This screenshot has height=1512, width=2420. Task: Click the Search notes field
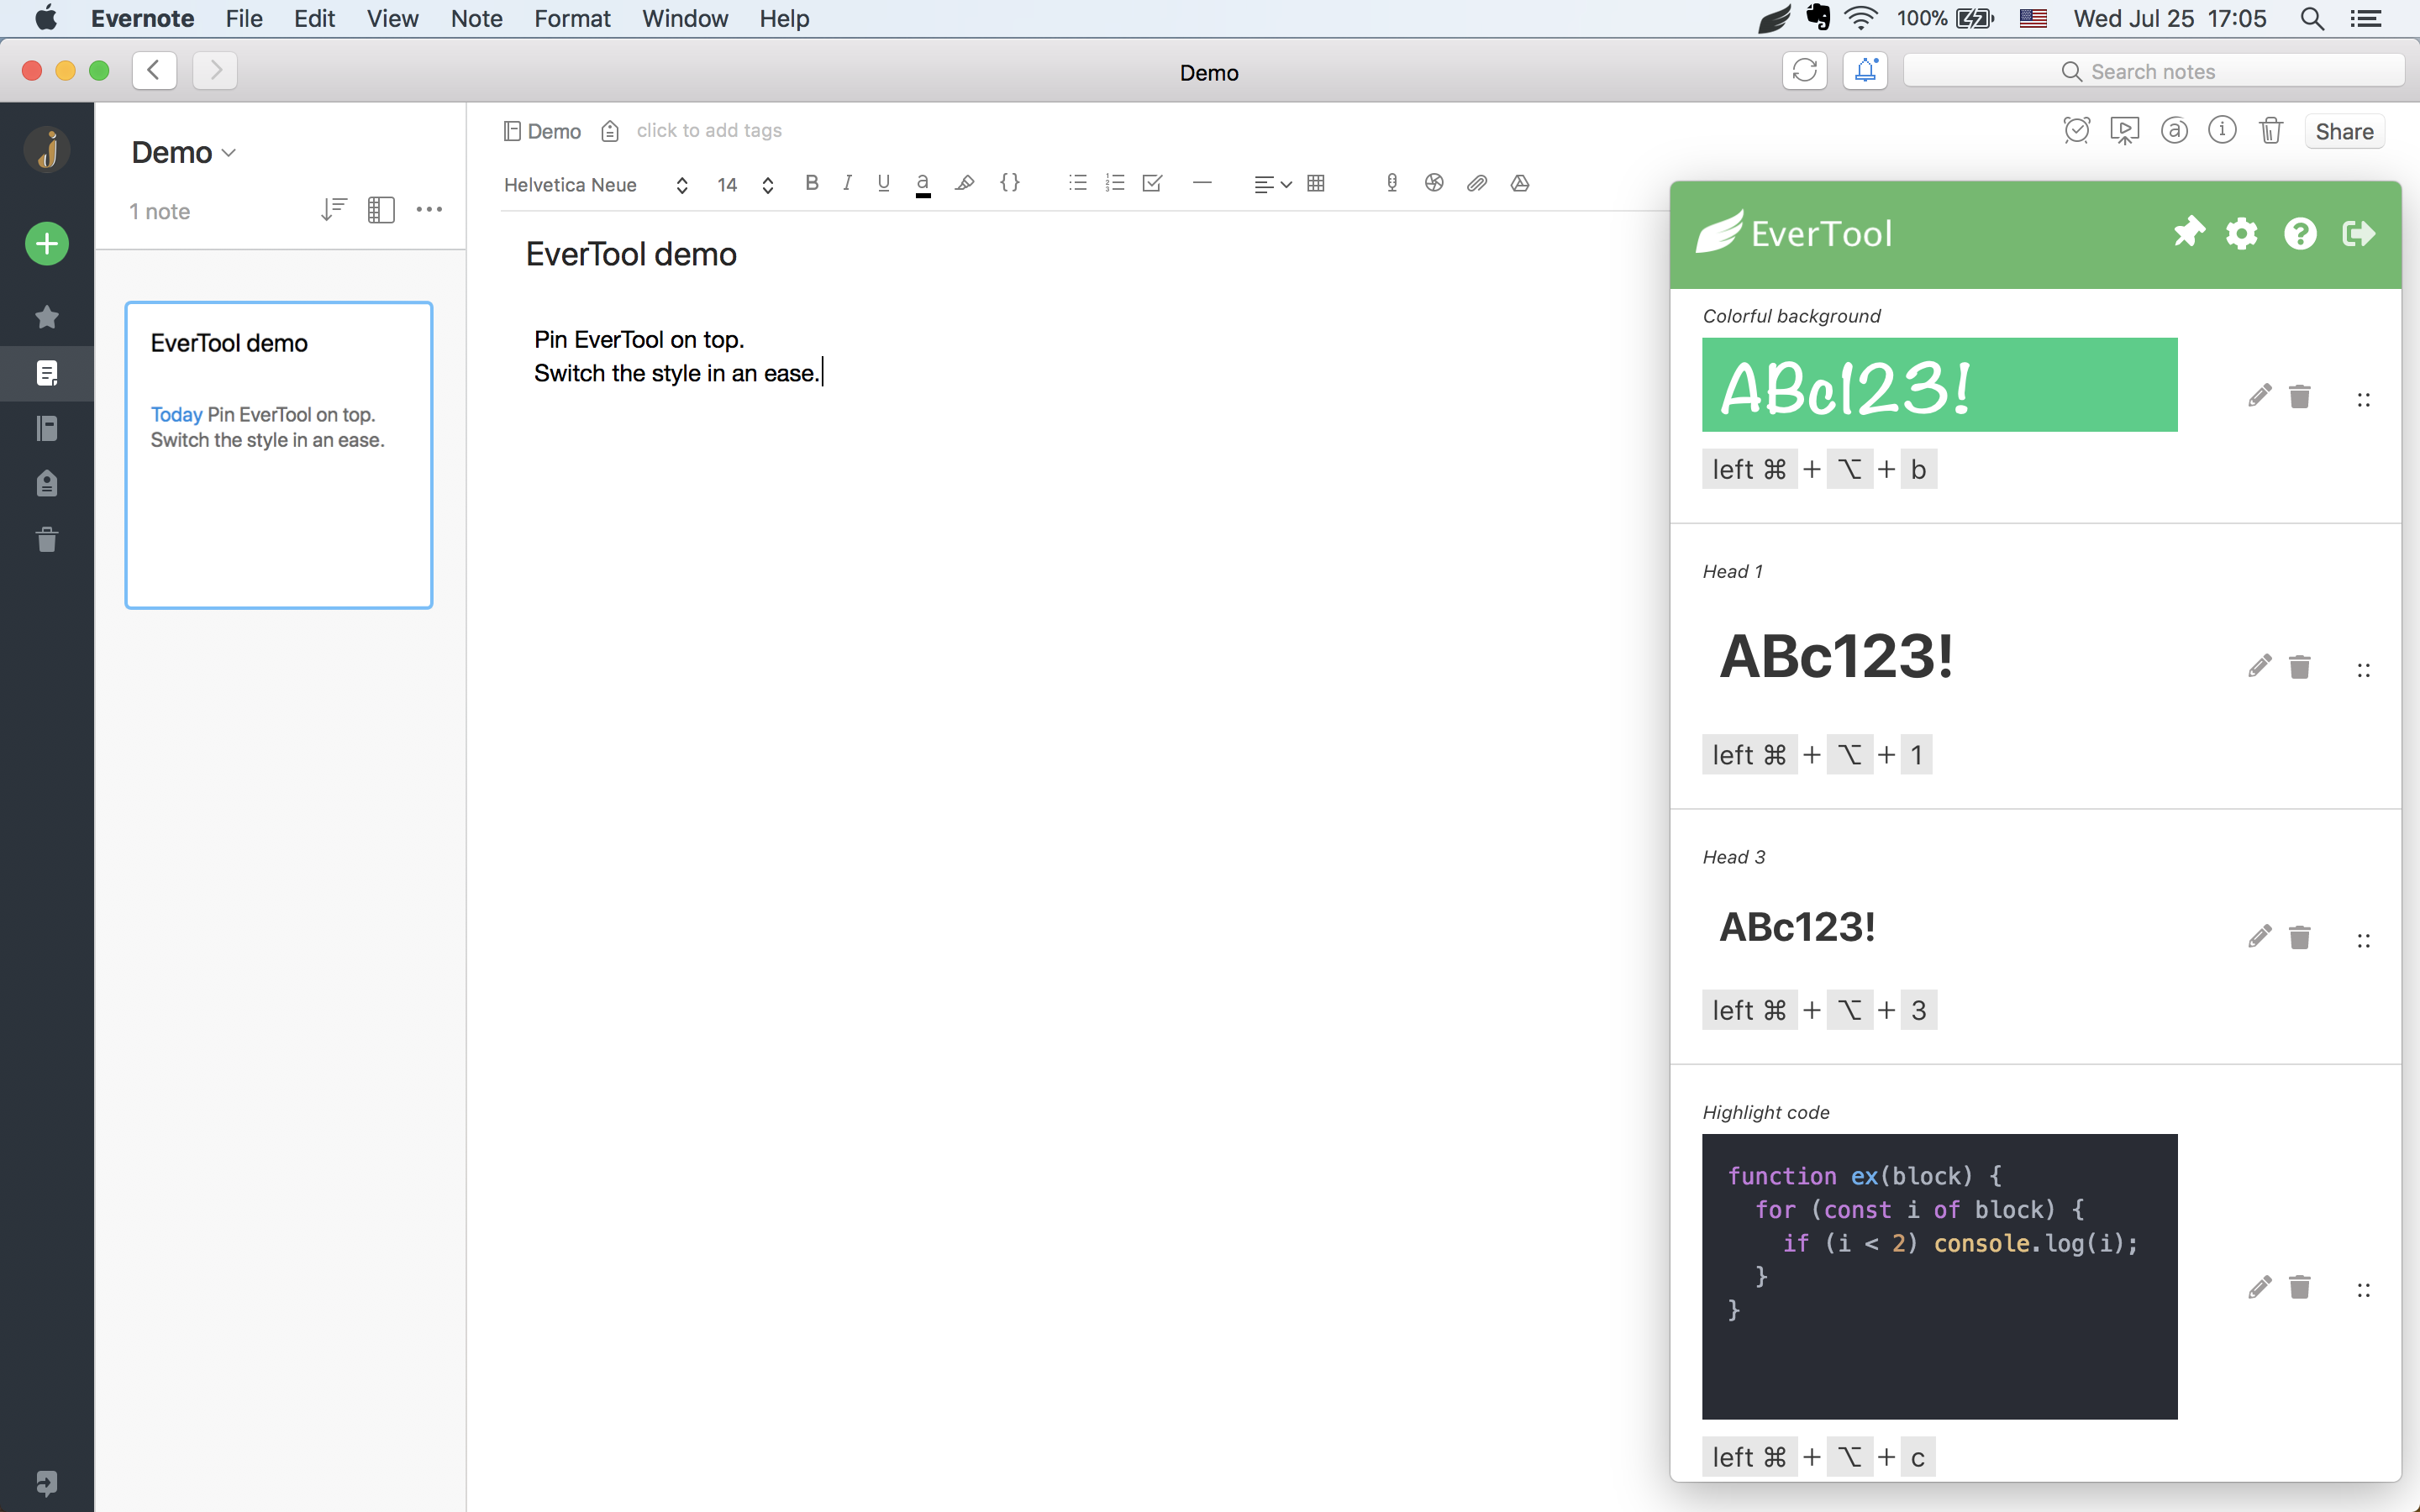(x=2152, y=71)
